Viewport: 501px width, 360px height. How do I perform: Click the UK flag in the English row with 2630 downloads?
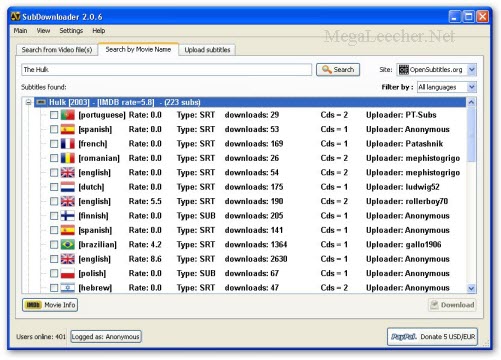click(x=68, y=259)
